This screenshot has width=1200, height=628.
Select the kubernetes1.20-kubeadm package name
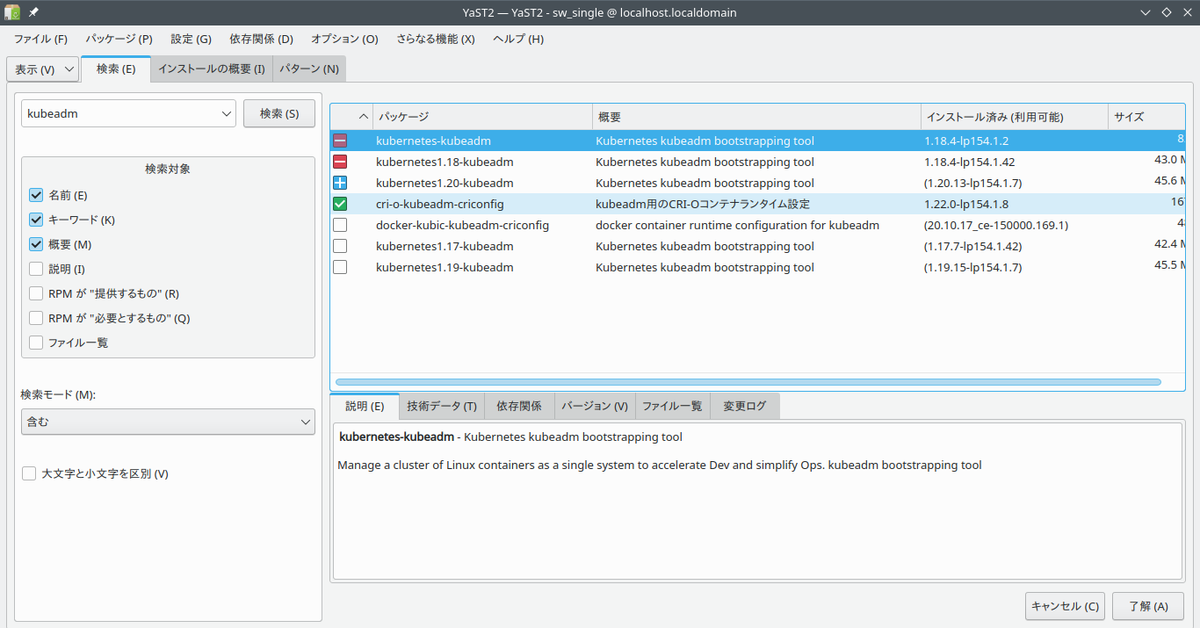(445, 183)
